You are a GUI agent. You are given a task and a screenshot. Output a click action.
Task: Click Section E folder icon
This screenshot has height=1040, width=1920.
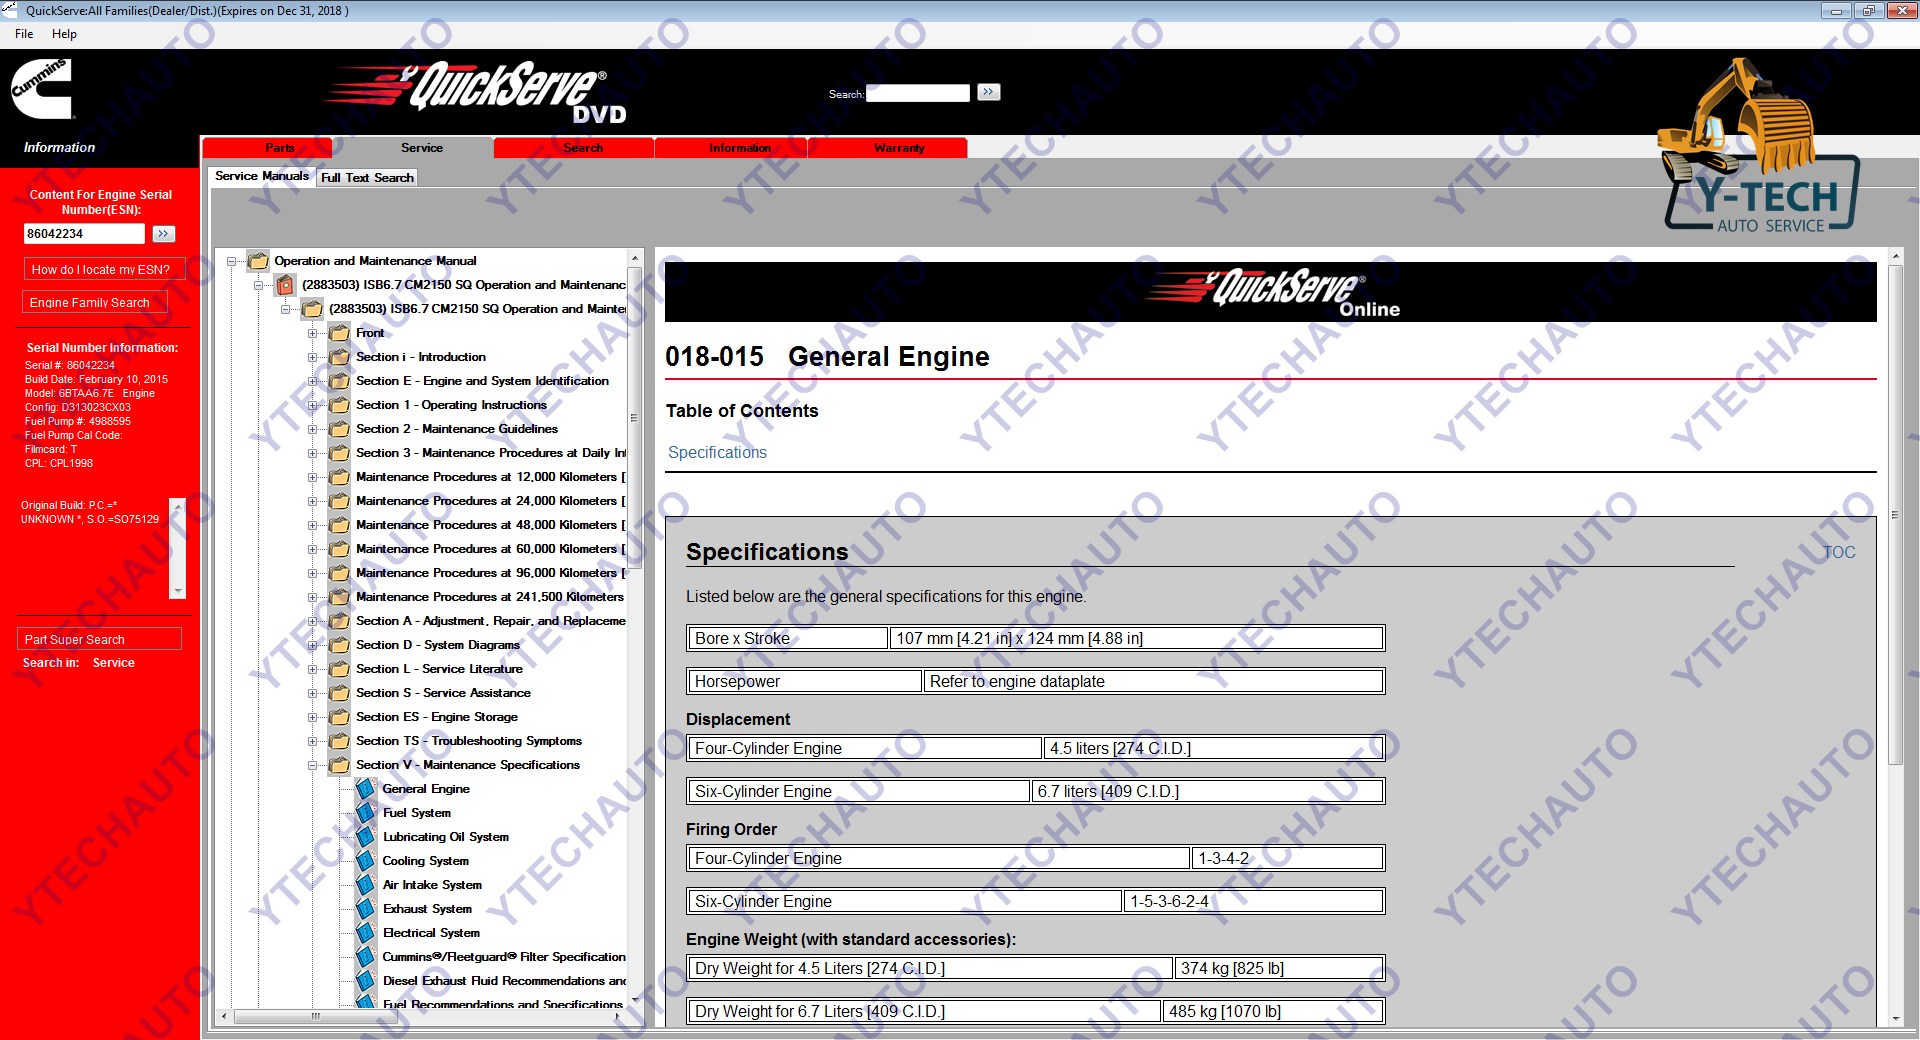coord(340,381)
